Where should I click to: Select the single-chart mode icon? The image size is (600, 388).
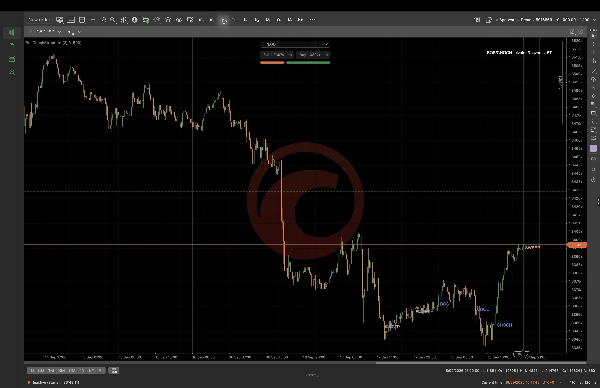71,20
